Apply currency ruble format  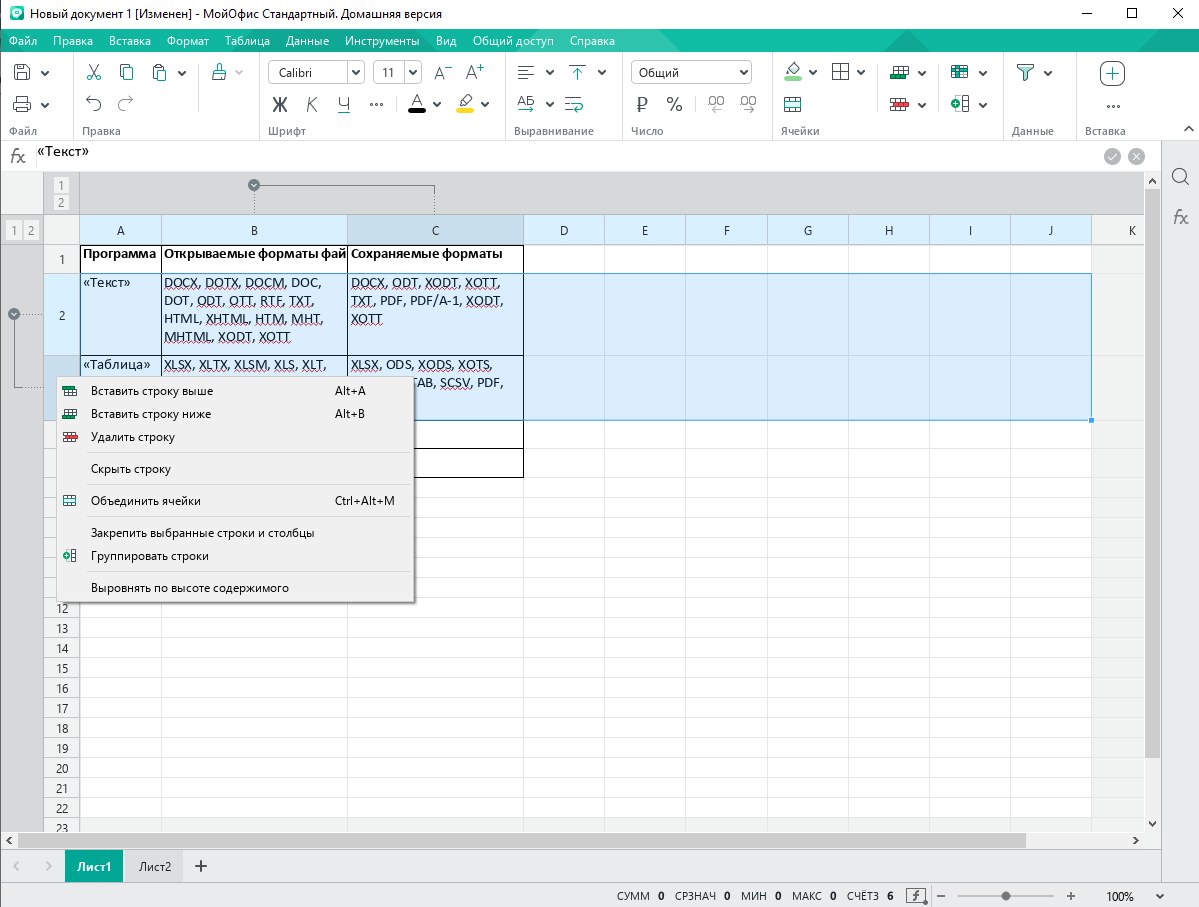pyautogui.click(x=642, y=105)
